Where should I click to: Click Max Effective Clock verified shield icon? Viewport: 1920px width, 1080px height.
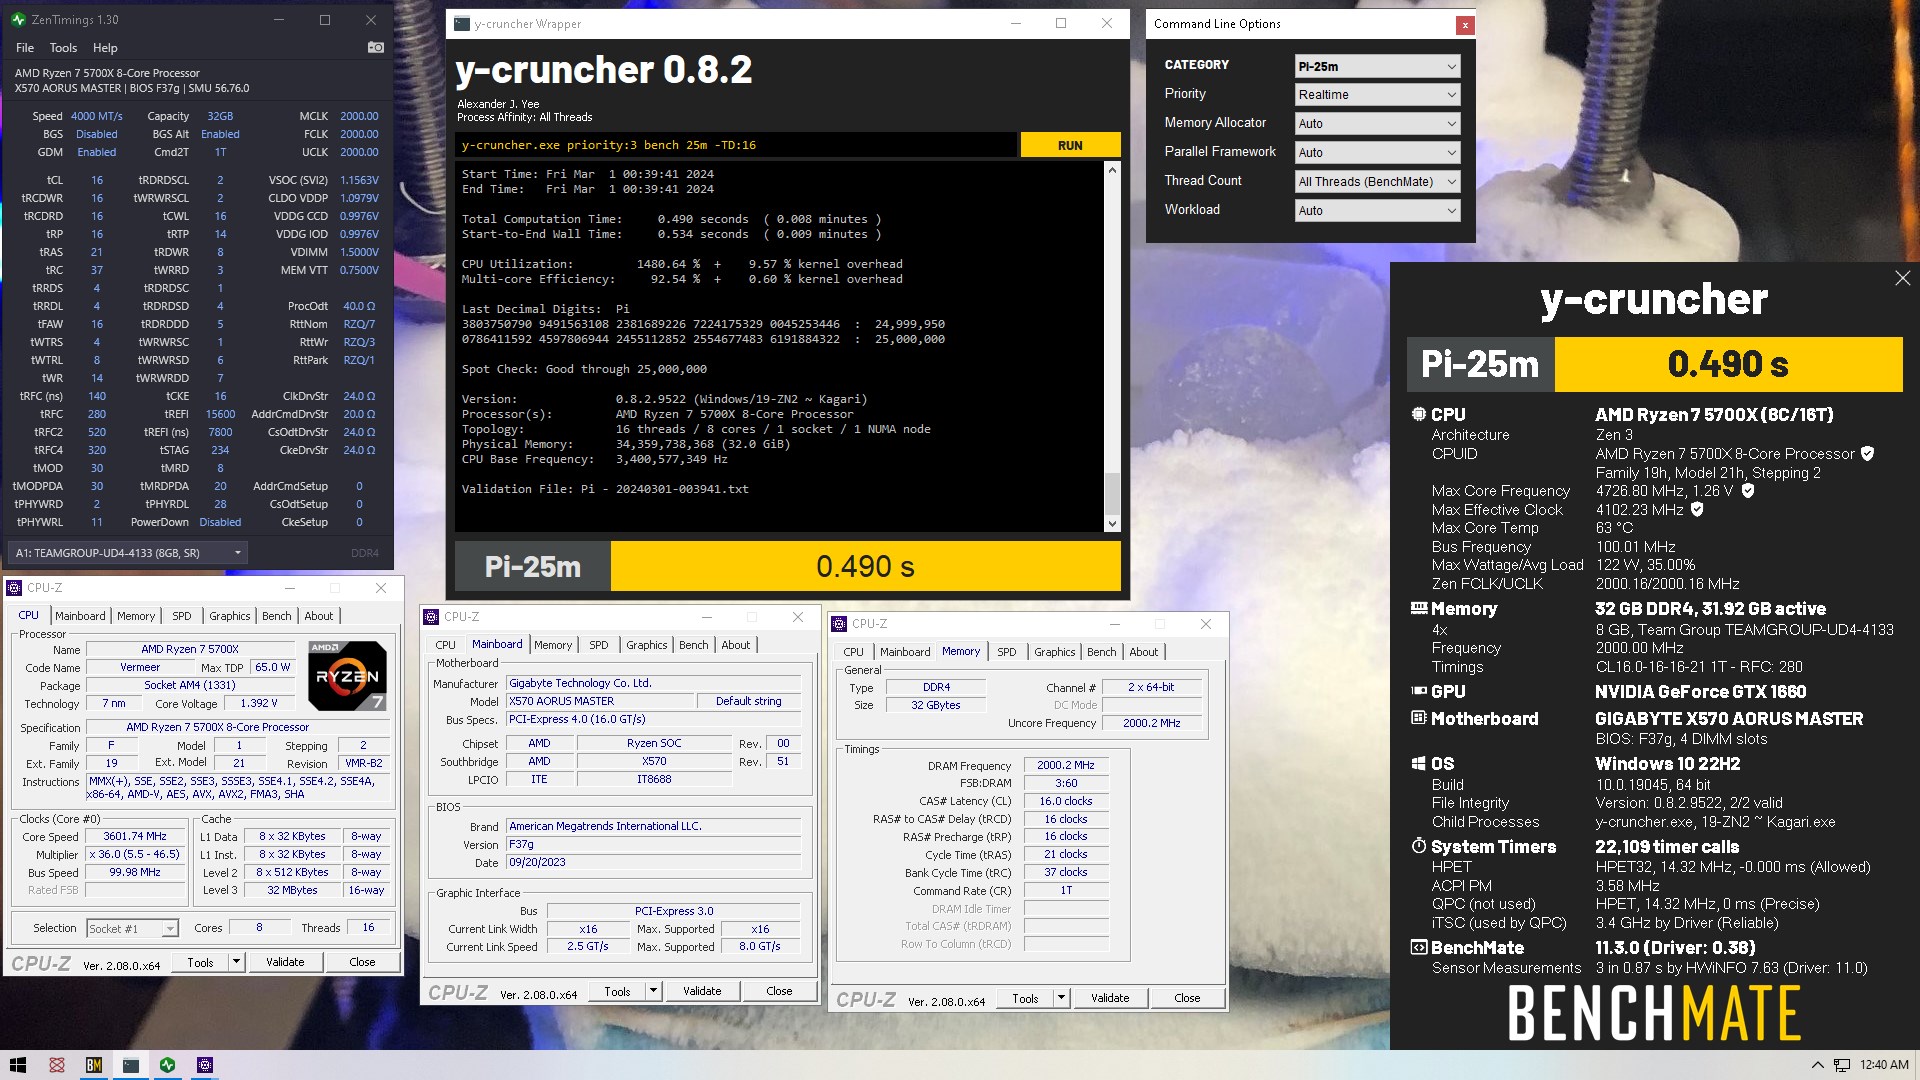tap(1697, 509)
